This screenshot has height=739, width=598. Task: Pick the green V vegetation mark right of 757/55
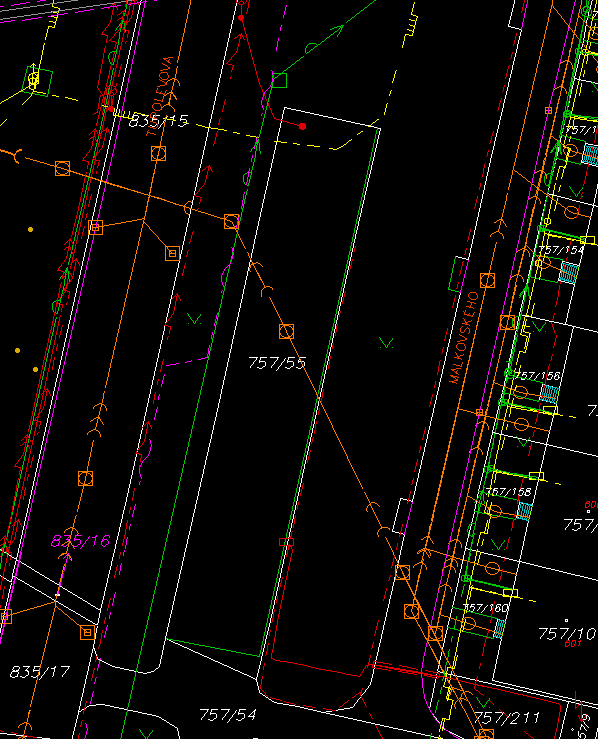click(x=386, y=343)
